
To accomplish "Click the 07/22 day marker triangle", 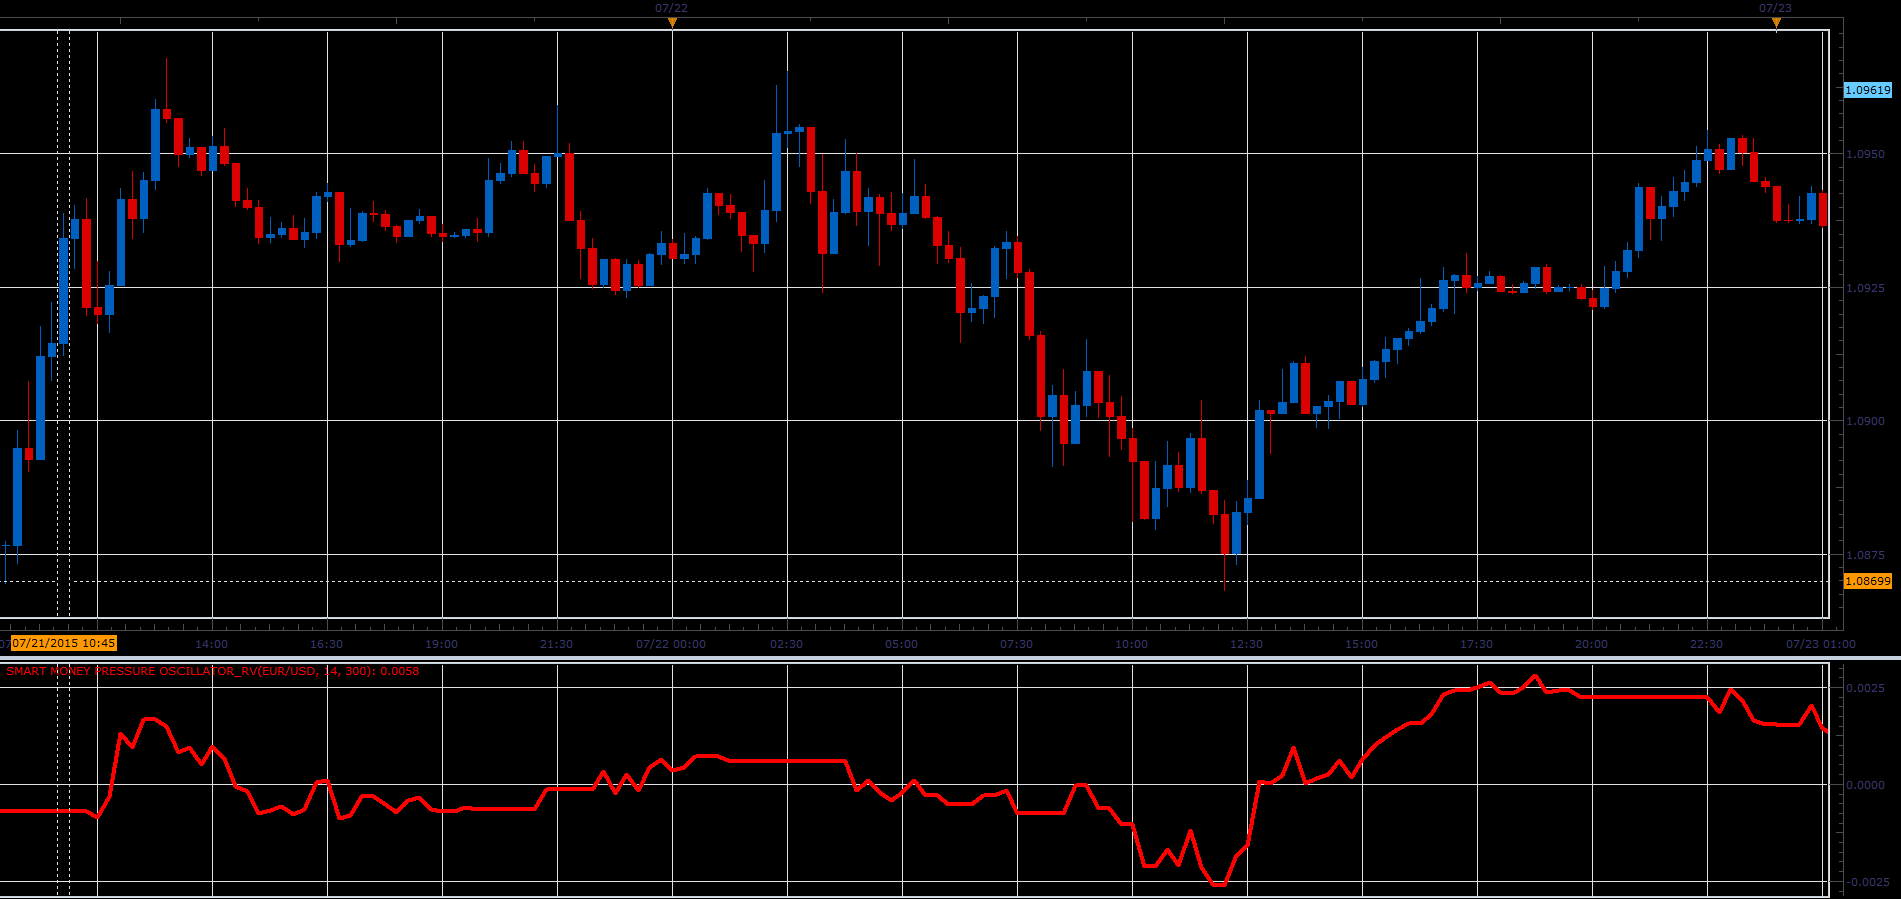I will 672,22.
